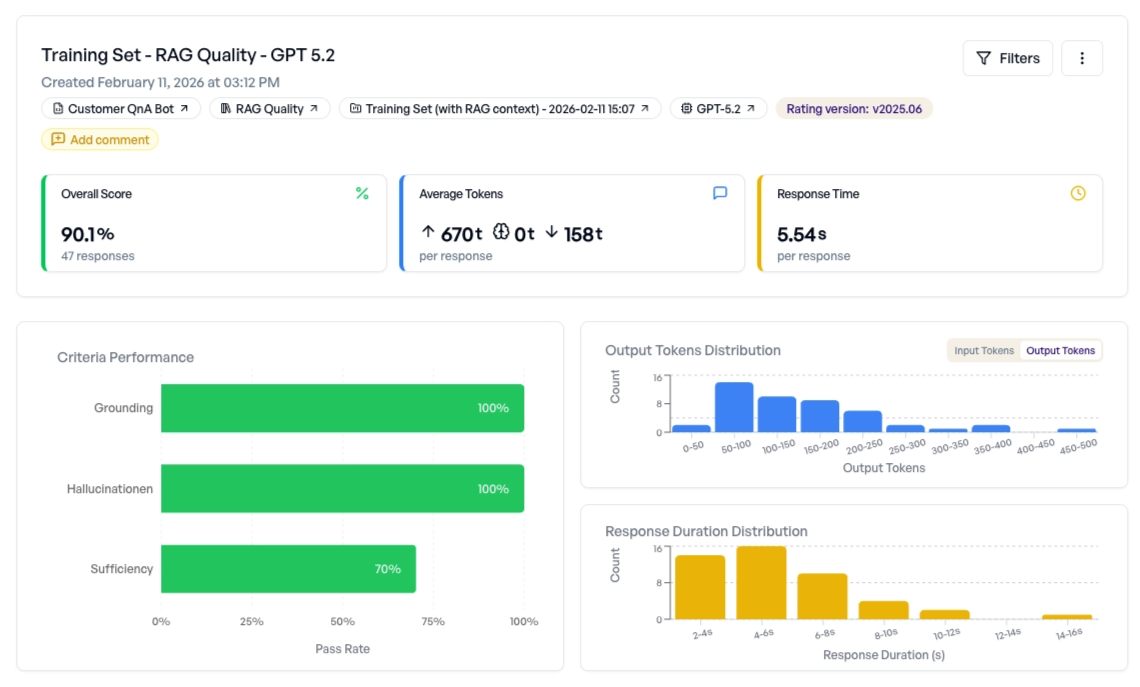Open the Training Set dataset link
Screen dimensions: 1140x687
tap(499, 108)
